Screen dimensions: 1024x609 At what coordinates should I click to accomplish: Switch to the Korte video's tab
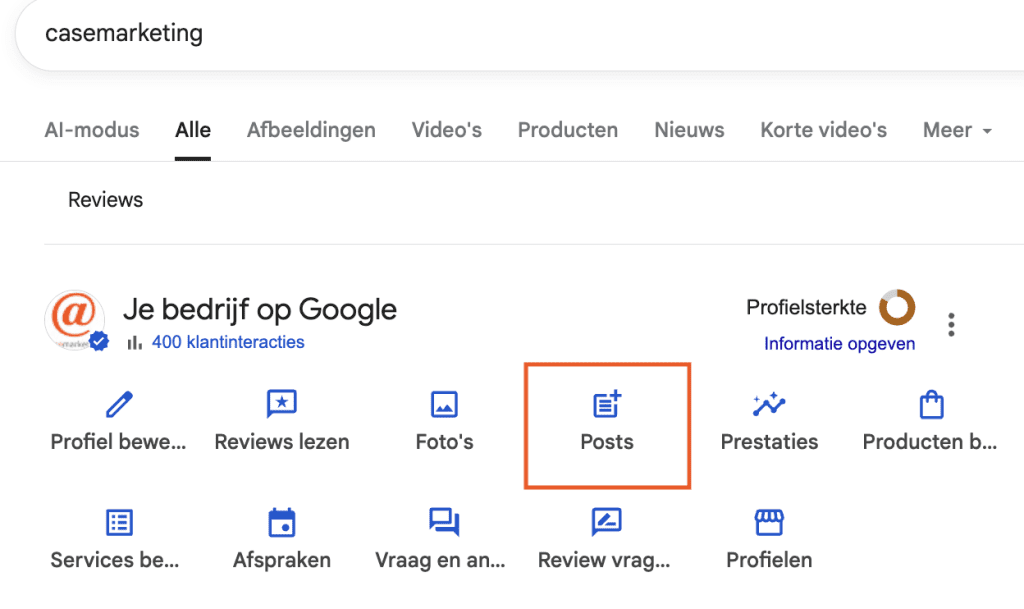coord(824,130)
